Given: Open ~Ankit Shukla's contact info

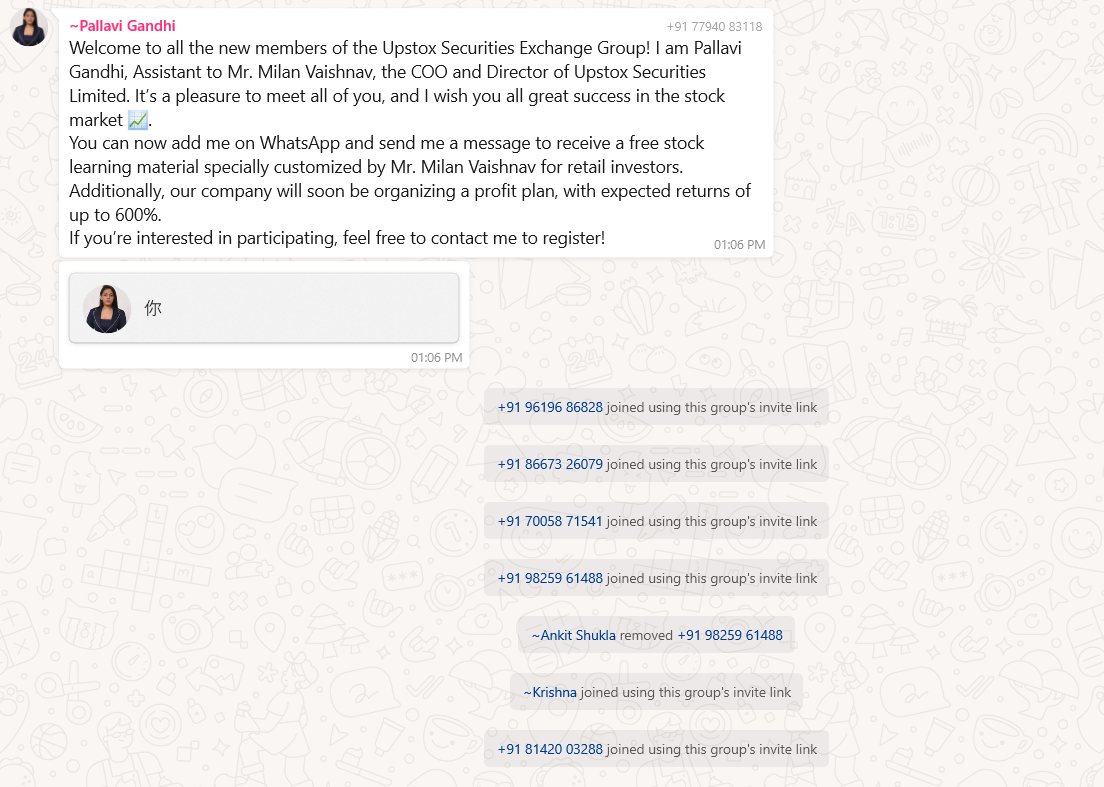Looking at the screenshot, I should click(573, 635).
